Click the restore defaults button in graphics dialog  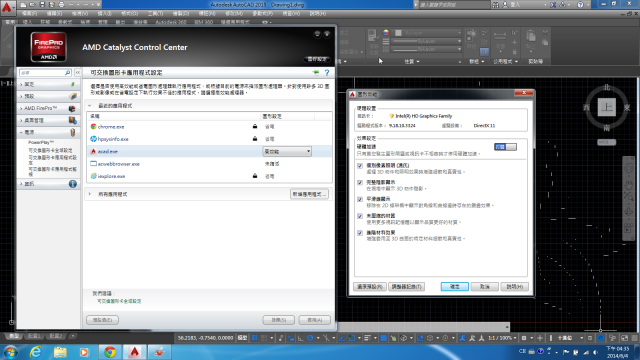[369, 287]
